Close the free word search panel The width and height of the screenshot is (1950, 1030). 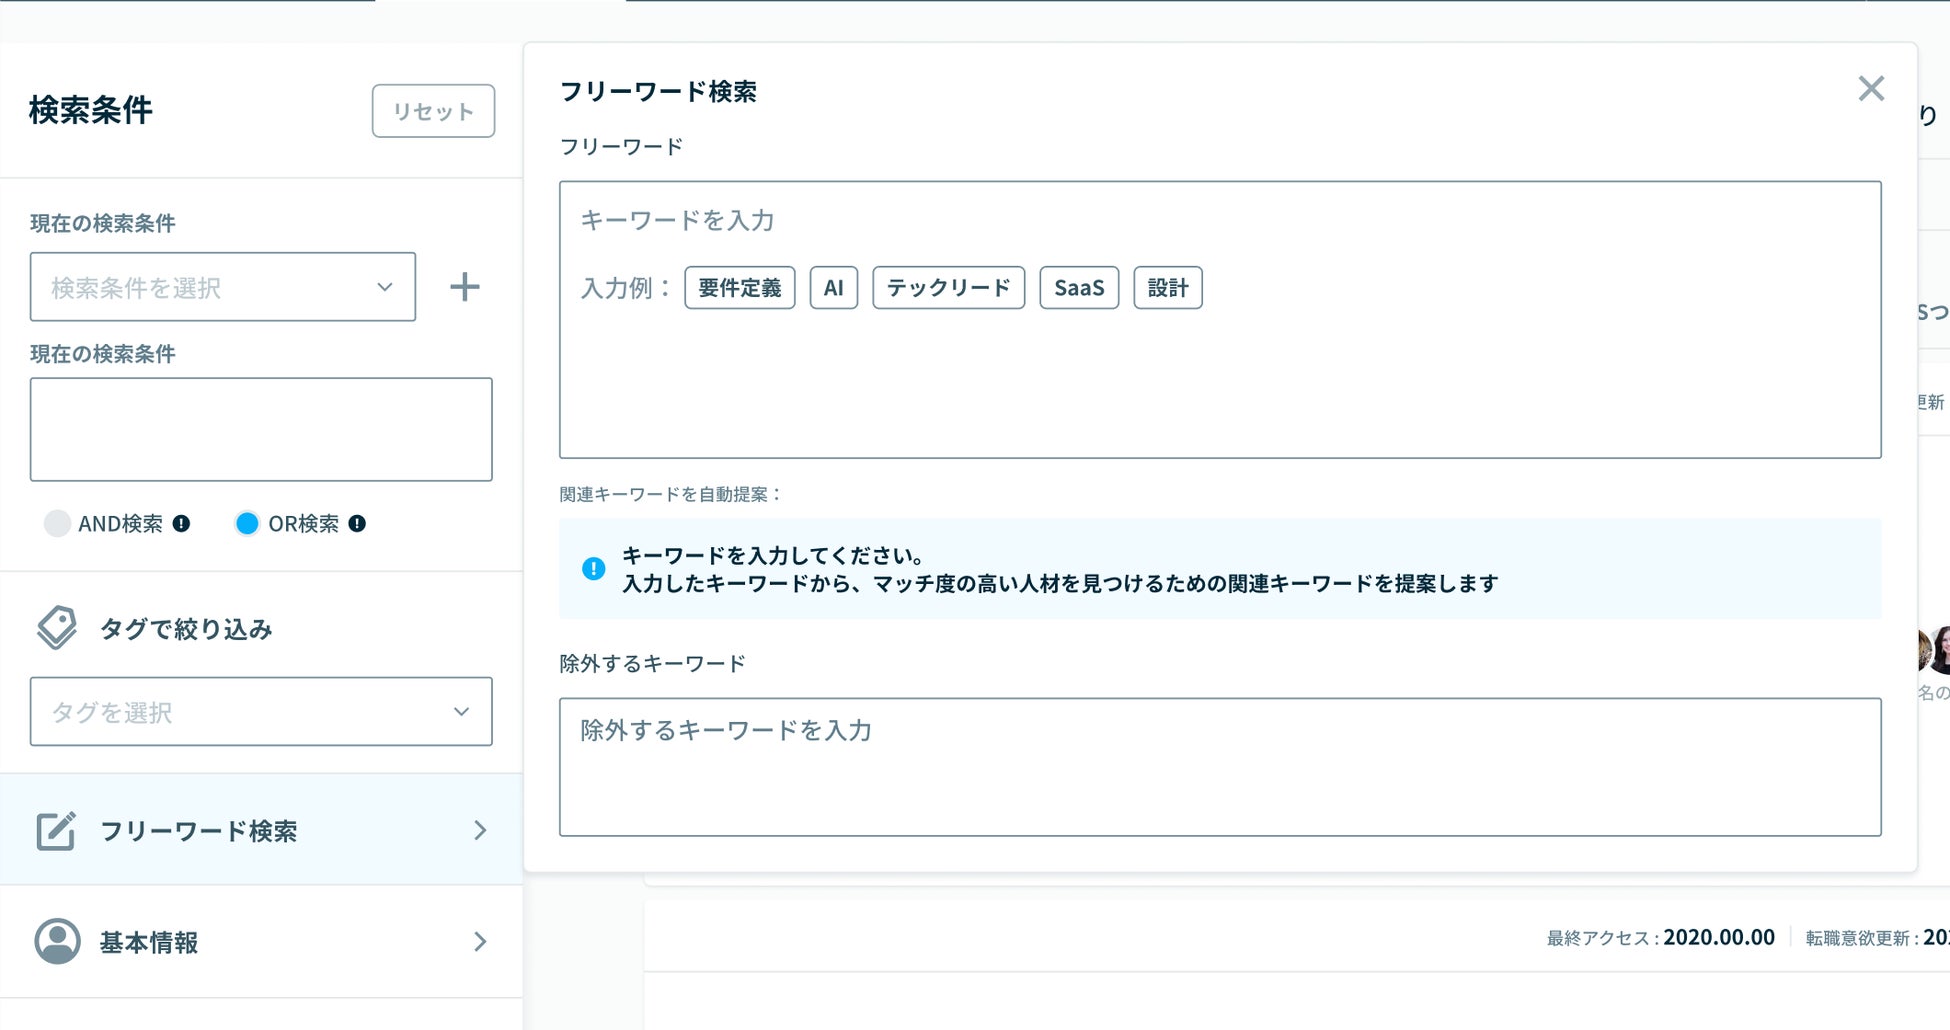(x=1870, y=89)
